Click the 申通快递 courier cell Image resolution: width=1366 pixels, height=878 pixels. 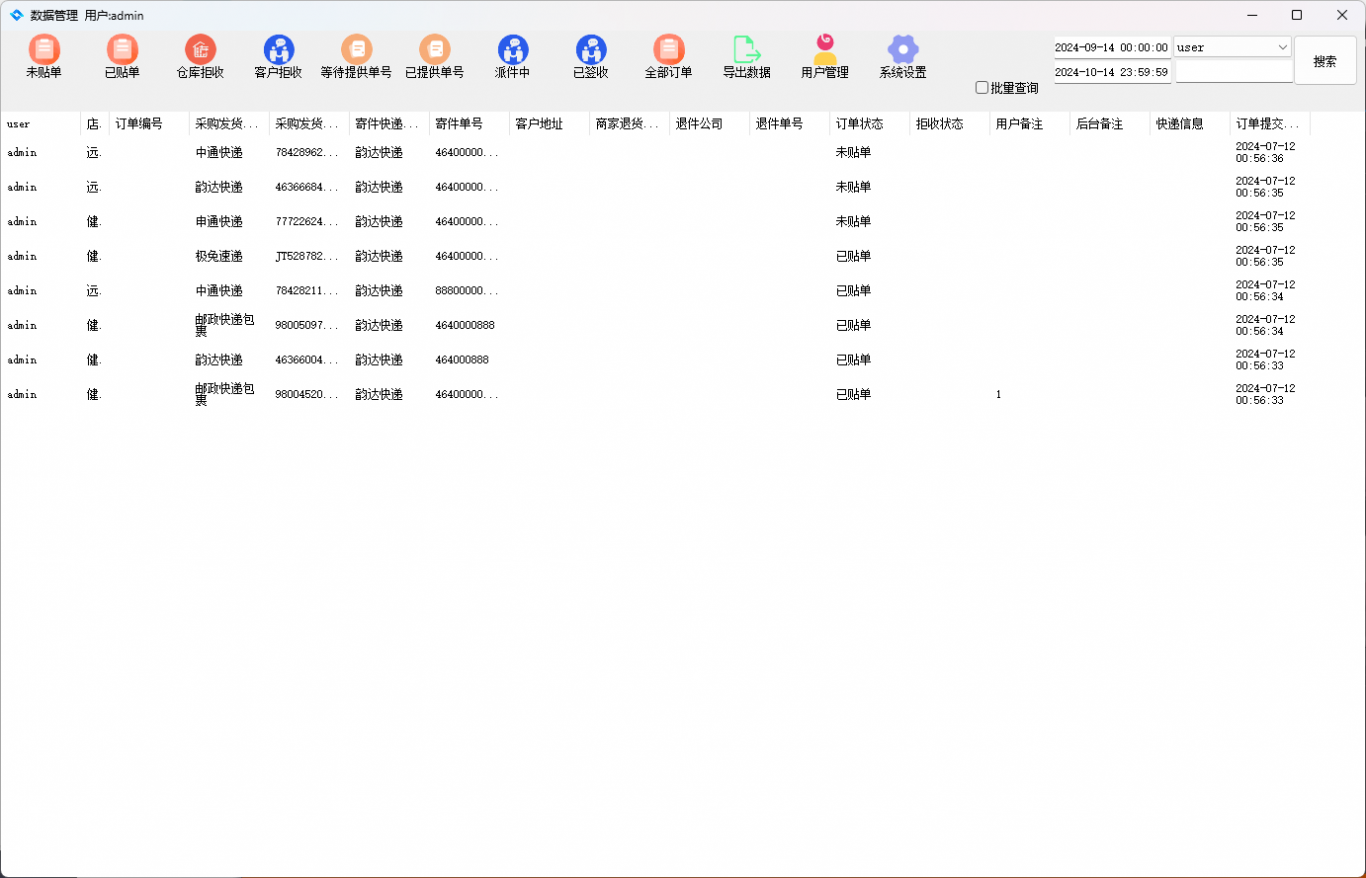[x=219, y=221]
